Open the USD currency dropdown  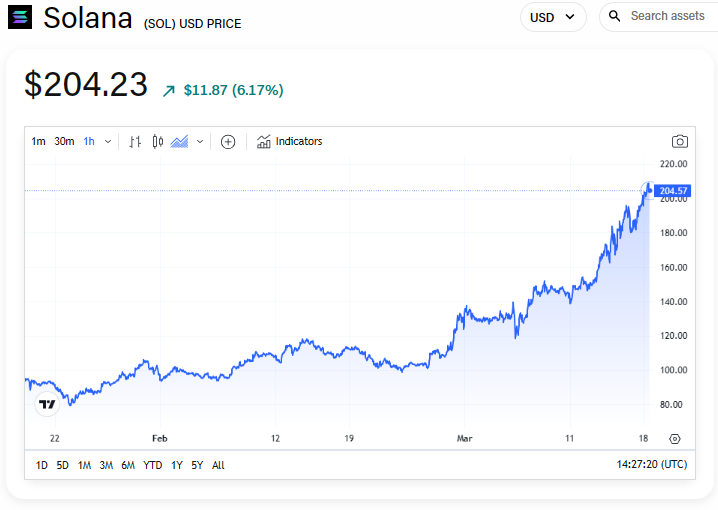(553, 17)
